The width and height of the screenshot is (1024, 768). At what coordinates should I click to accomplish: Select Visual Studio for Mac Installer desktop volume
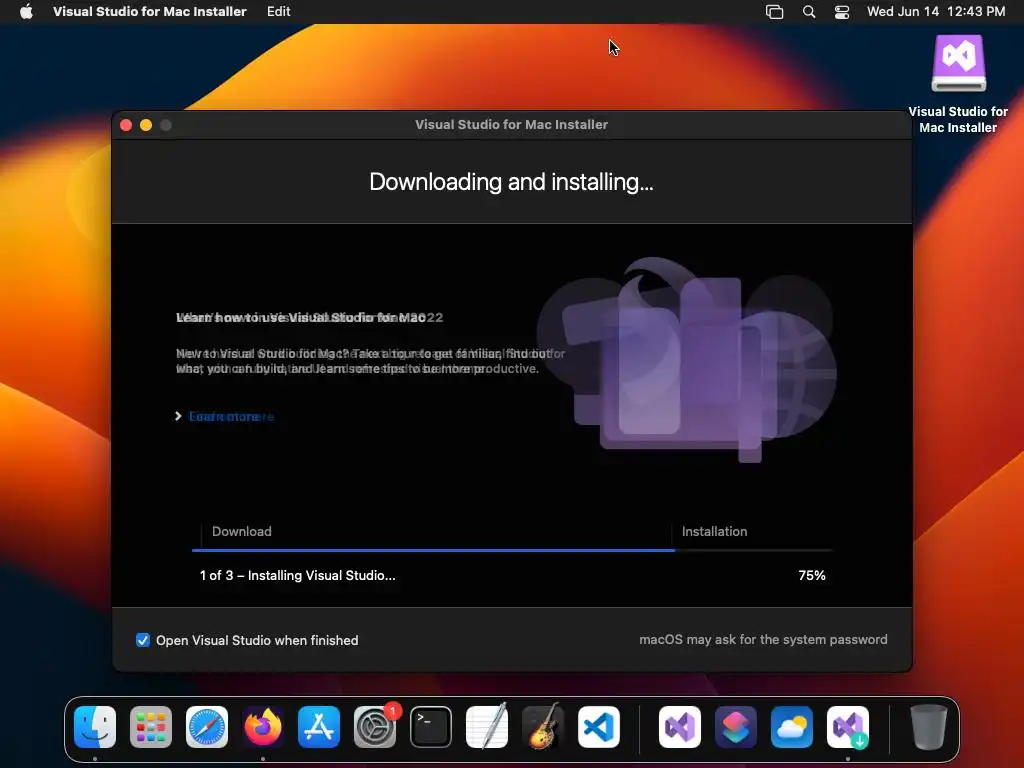tap(958, 84)
